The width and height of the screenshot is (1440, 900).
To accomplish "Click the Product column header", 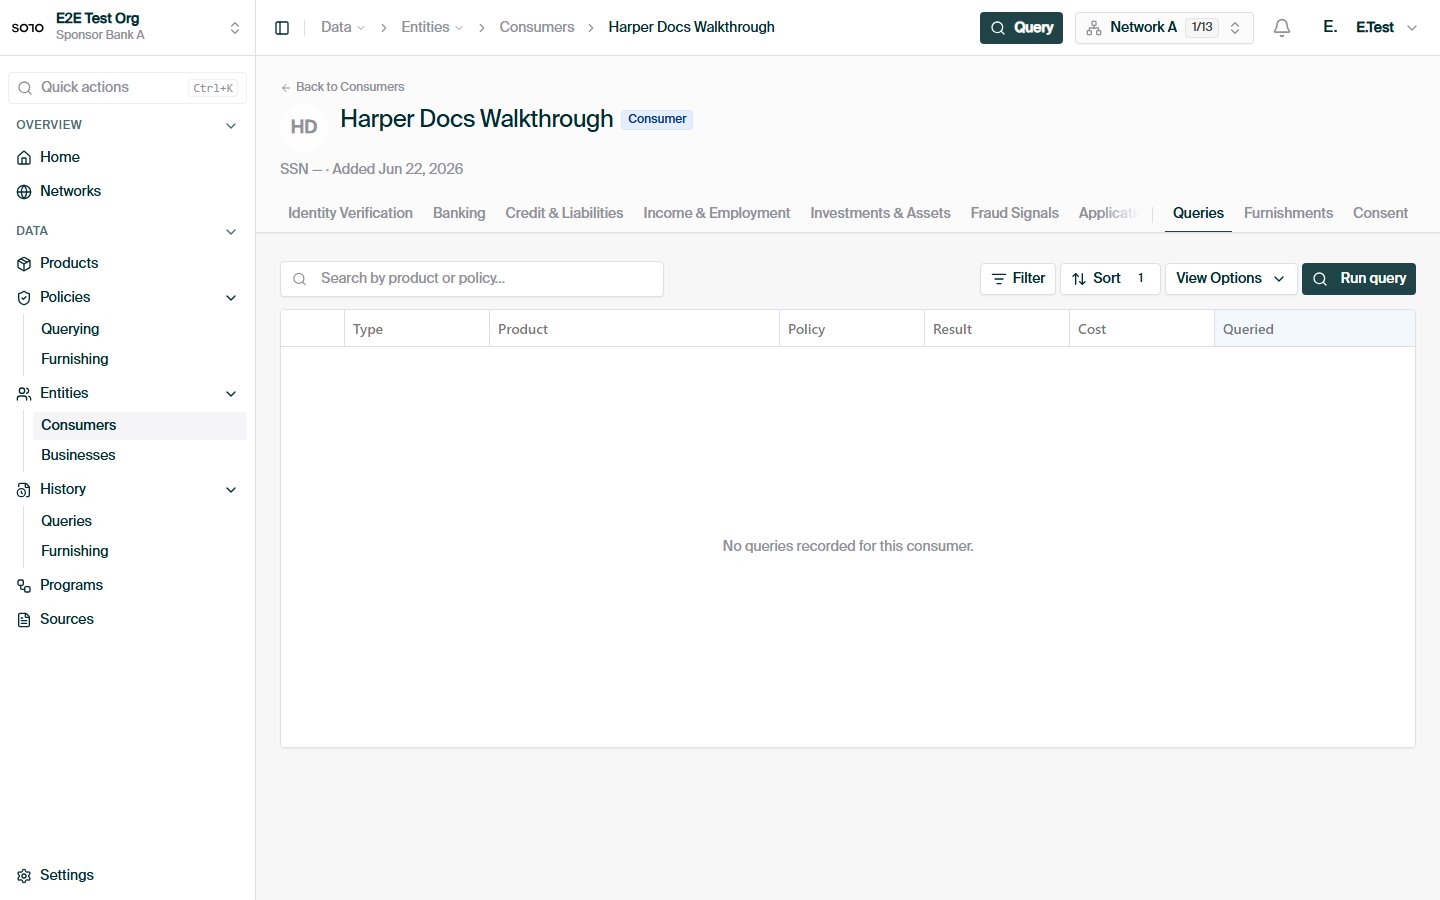I will click(x=634, y=329).
